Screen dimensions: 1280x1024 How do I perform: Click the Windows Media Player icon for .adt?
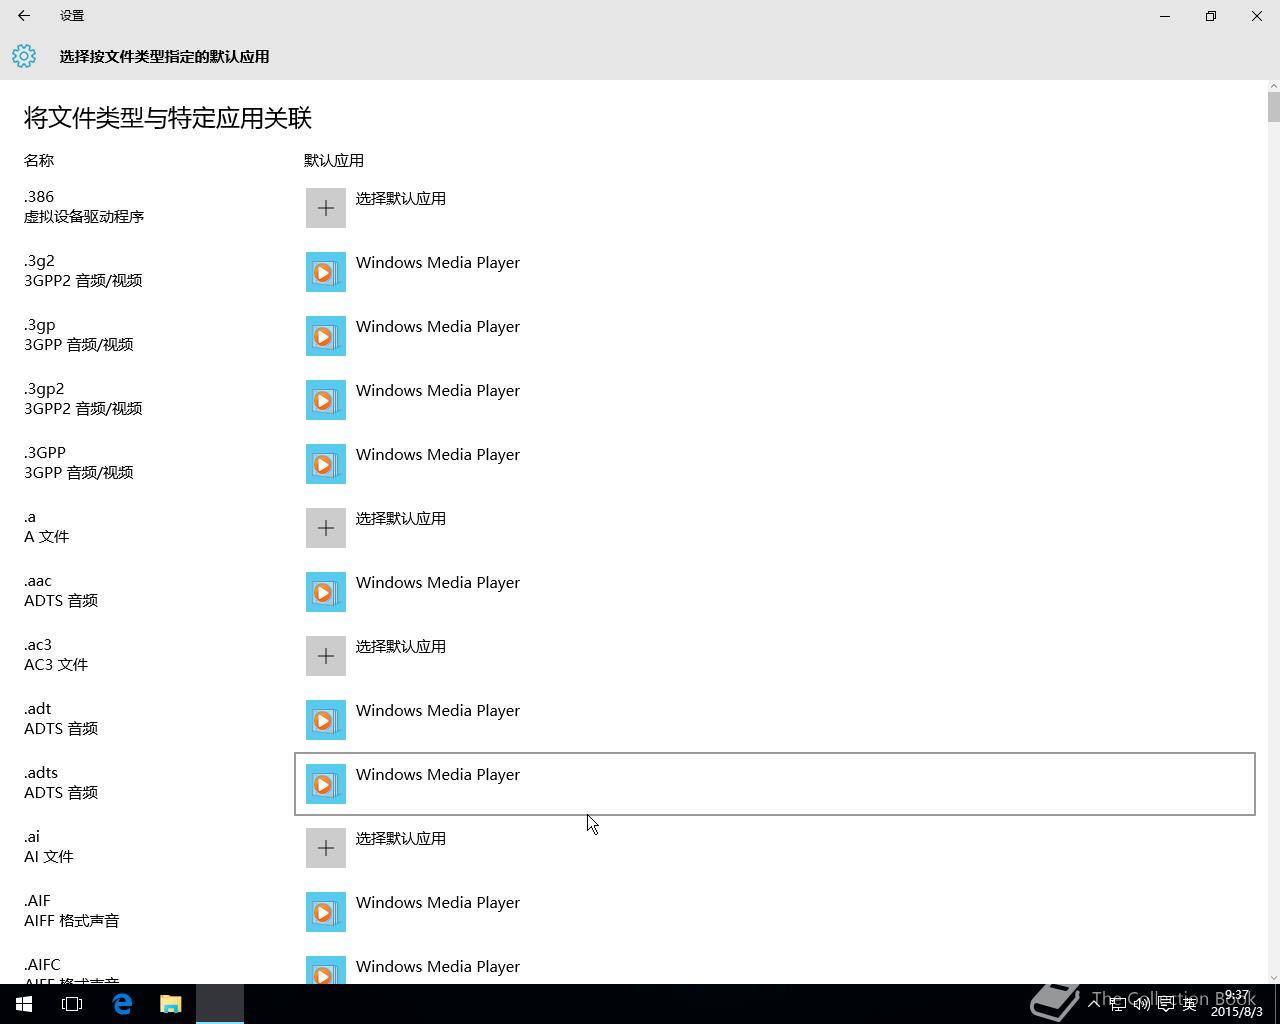[x=326, y=720]
